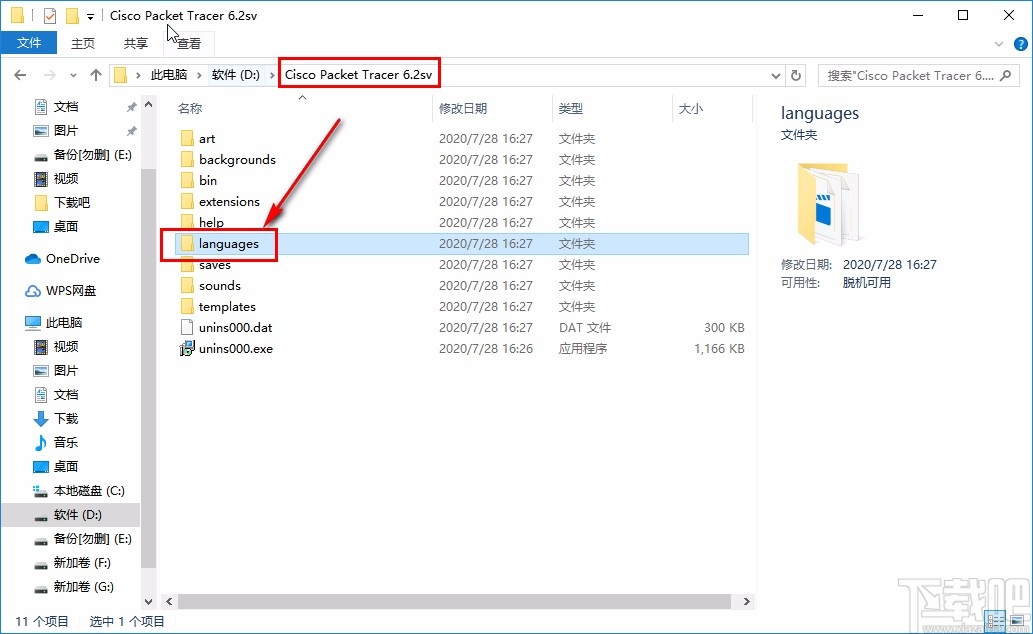Sort by 修改日期 column header
This screenshot has height=634, width=1033.
[463, 109]
